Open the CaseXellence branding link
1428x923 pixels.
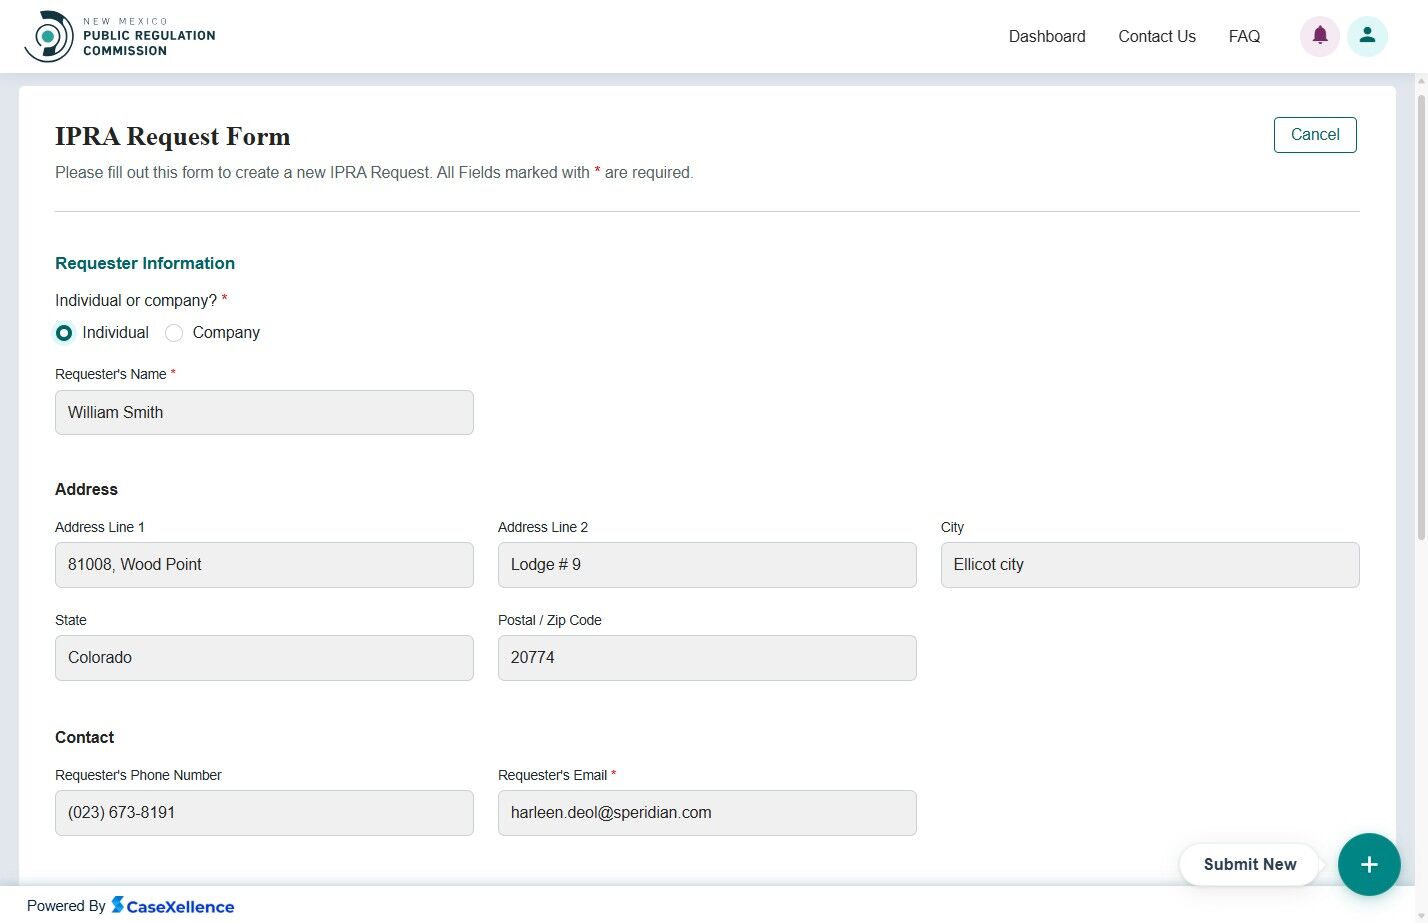pos(173,906)
